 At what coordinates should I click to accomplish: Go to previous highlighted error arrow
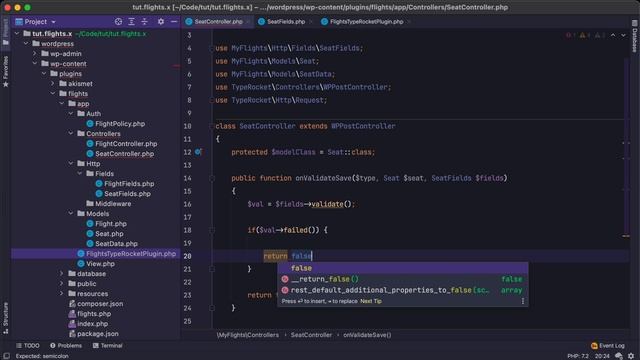point(613,36)
